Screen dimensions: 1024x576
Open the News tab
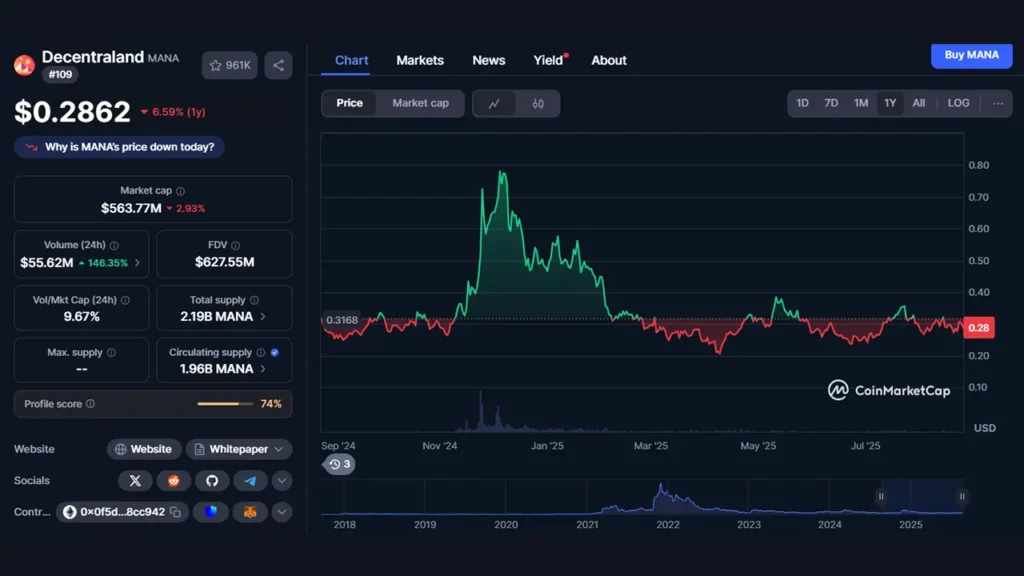488,60
